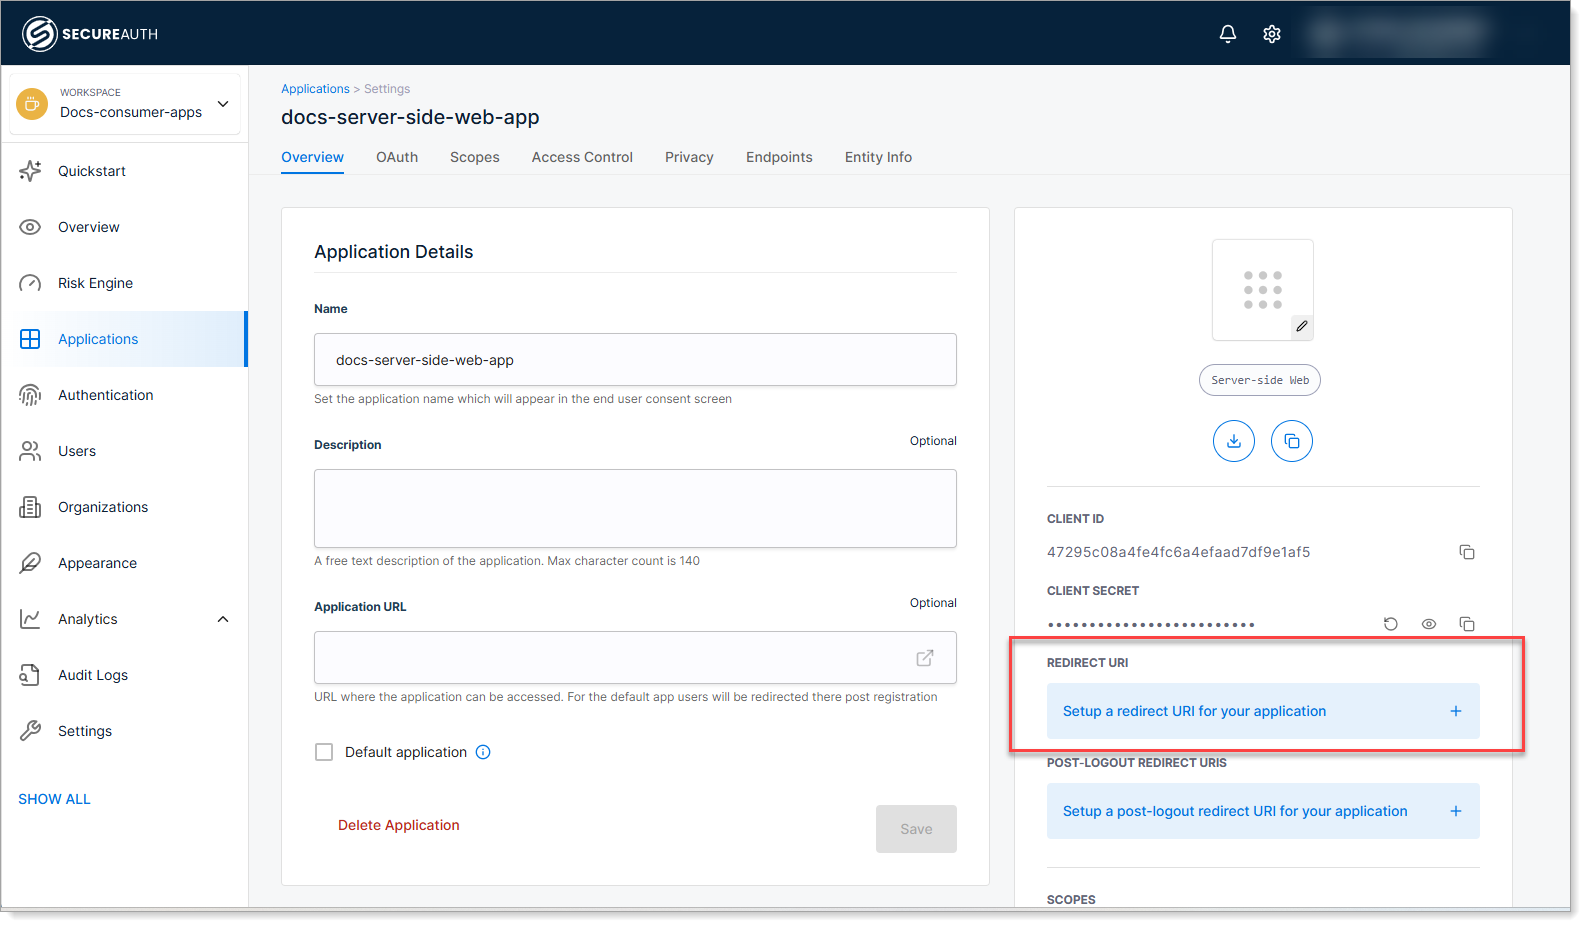Copy the client secret

[1467, 624]
